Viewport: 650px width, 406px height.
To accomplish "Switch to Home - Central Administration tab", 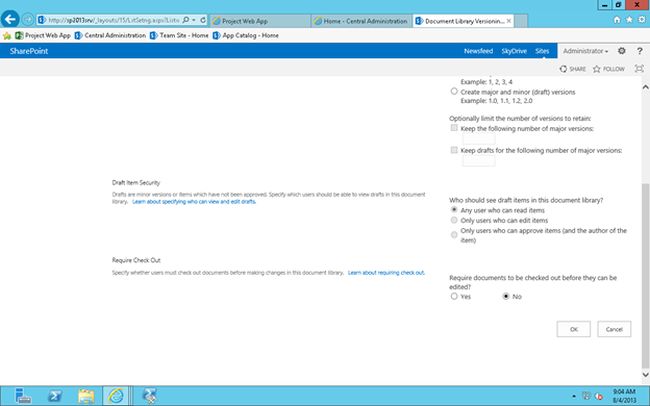I will 361,21.
